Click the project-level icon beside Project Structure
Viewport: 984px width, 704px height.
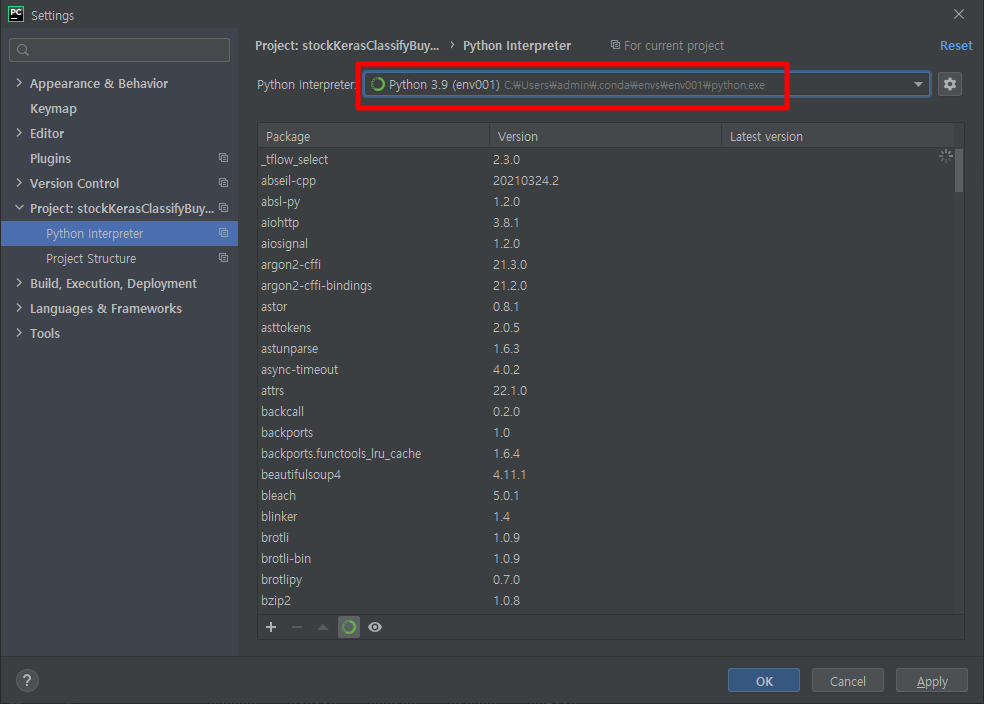223,258
